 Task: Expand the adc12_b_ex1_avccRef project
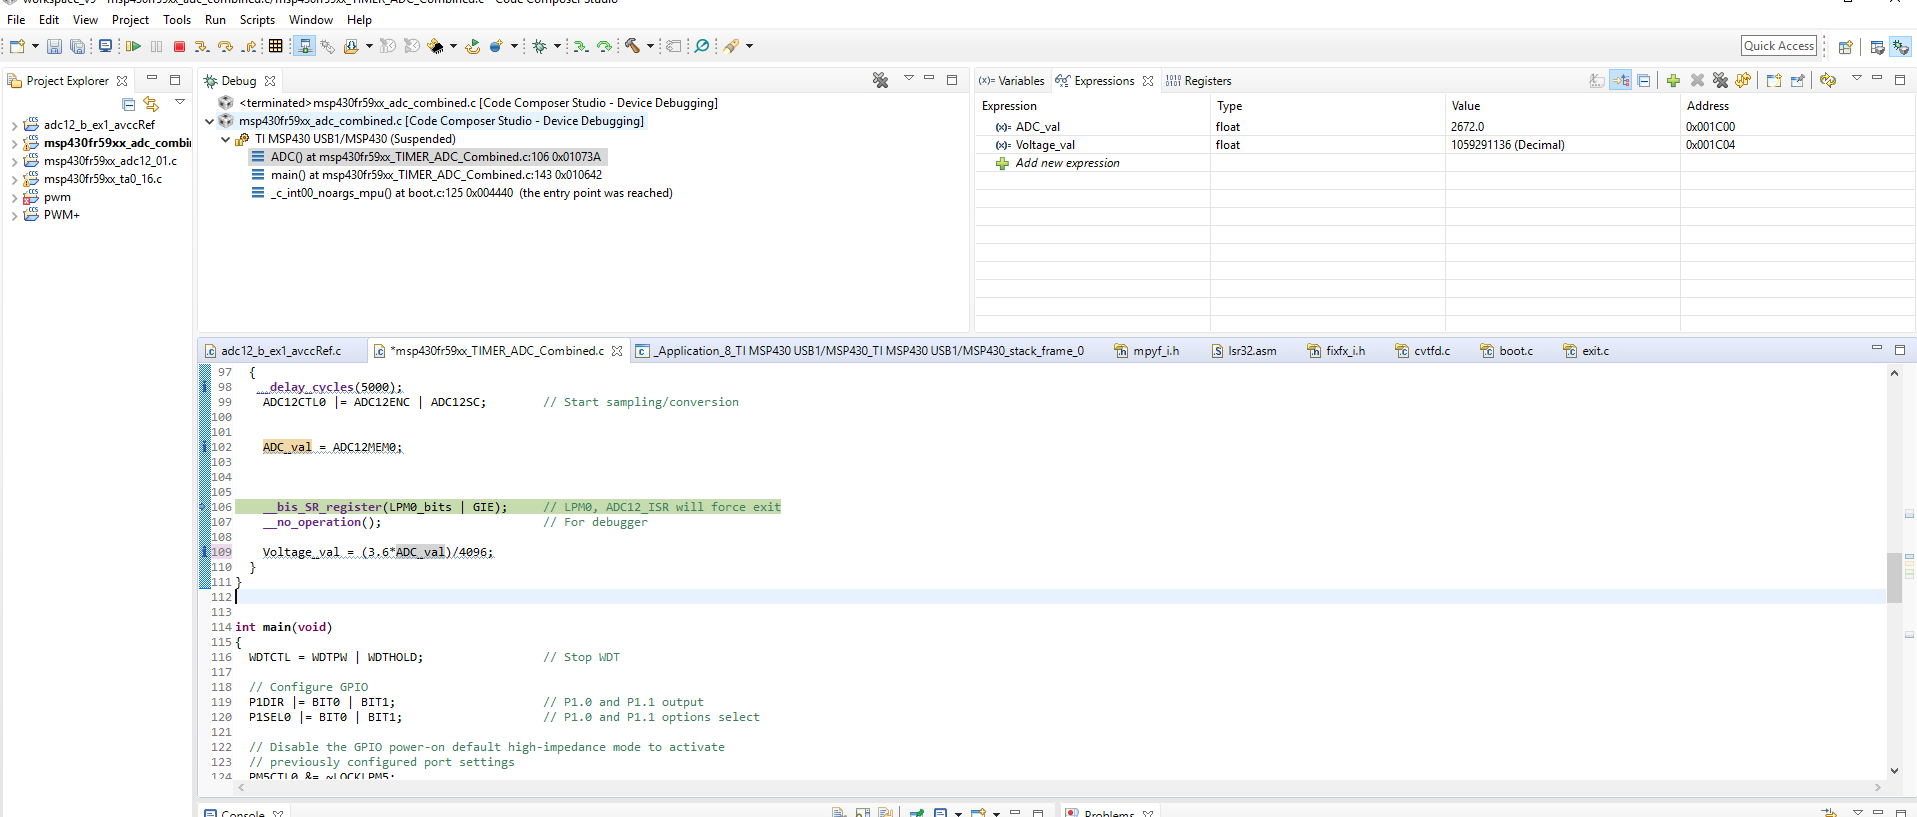pos(14,126)
